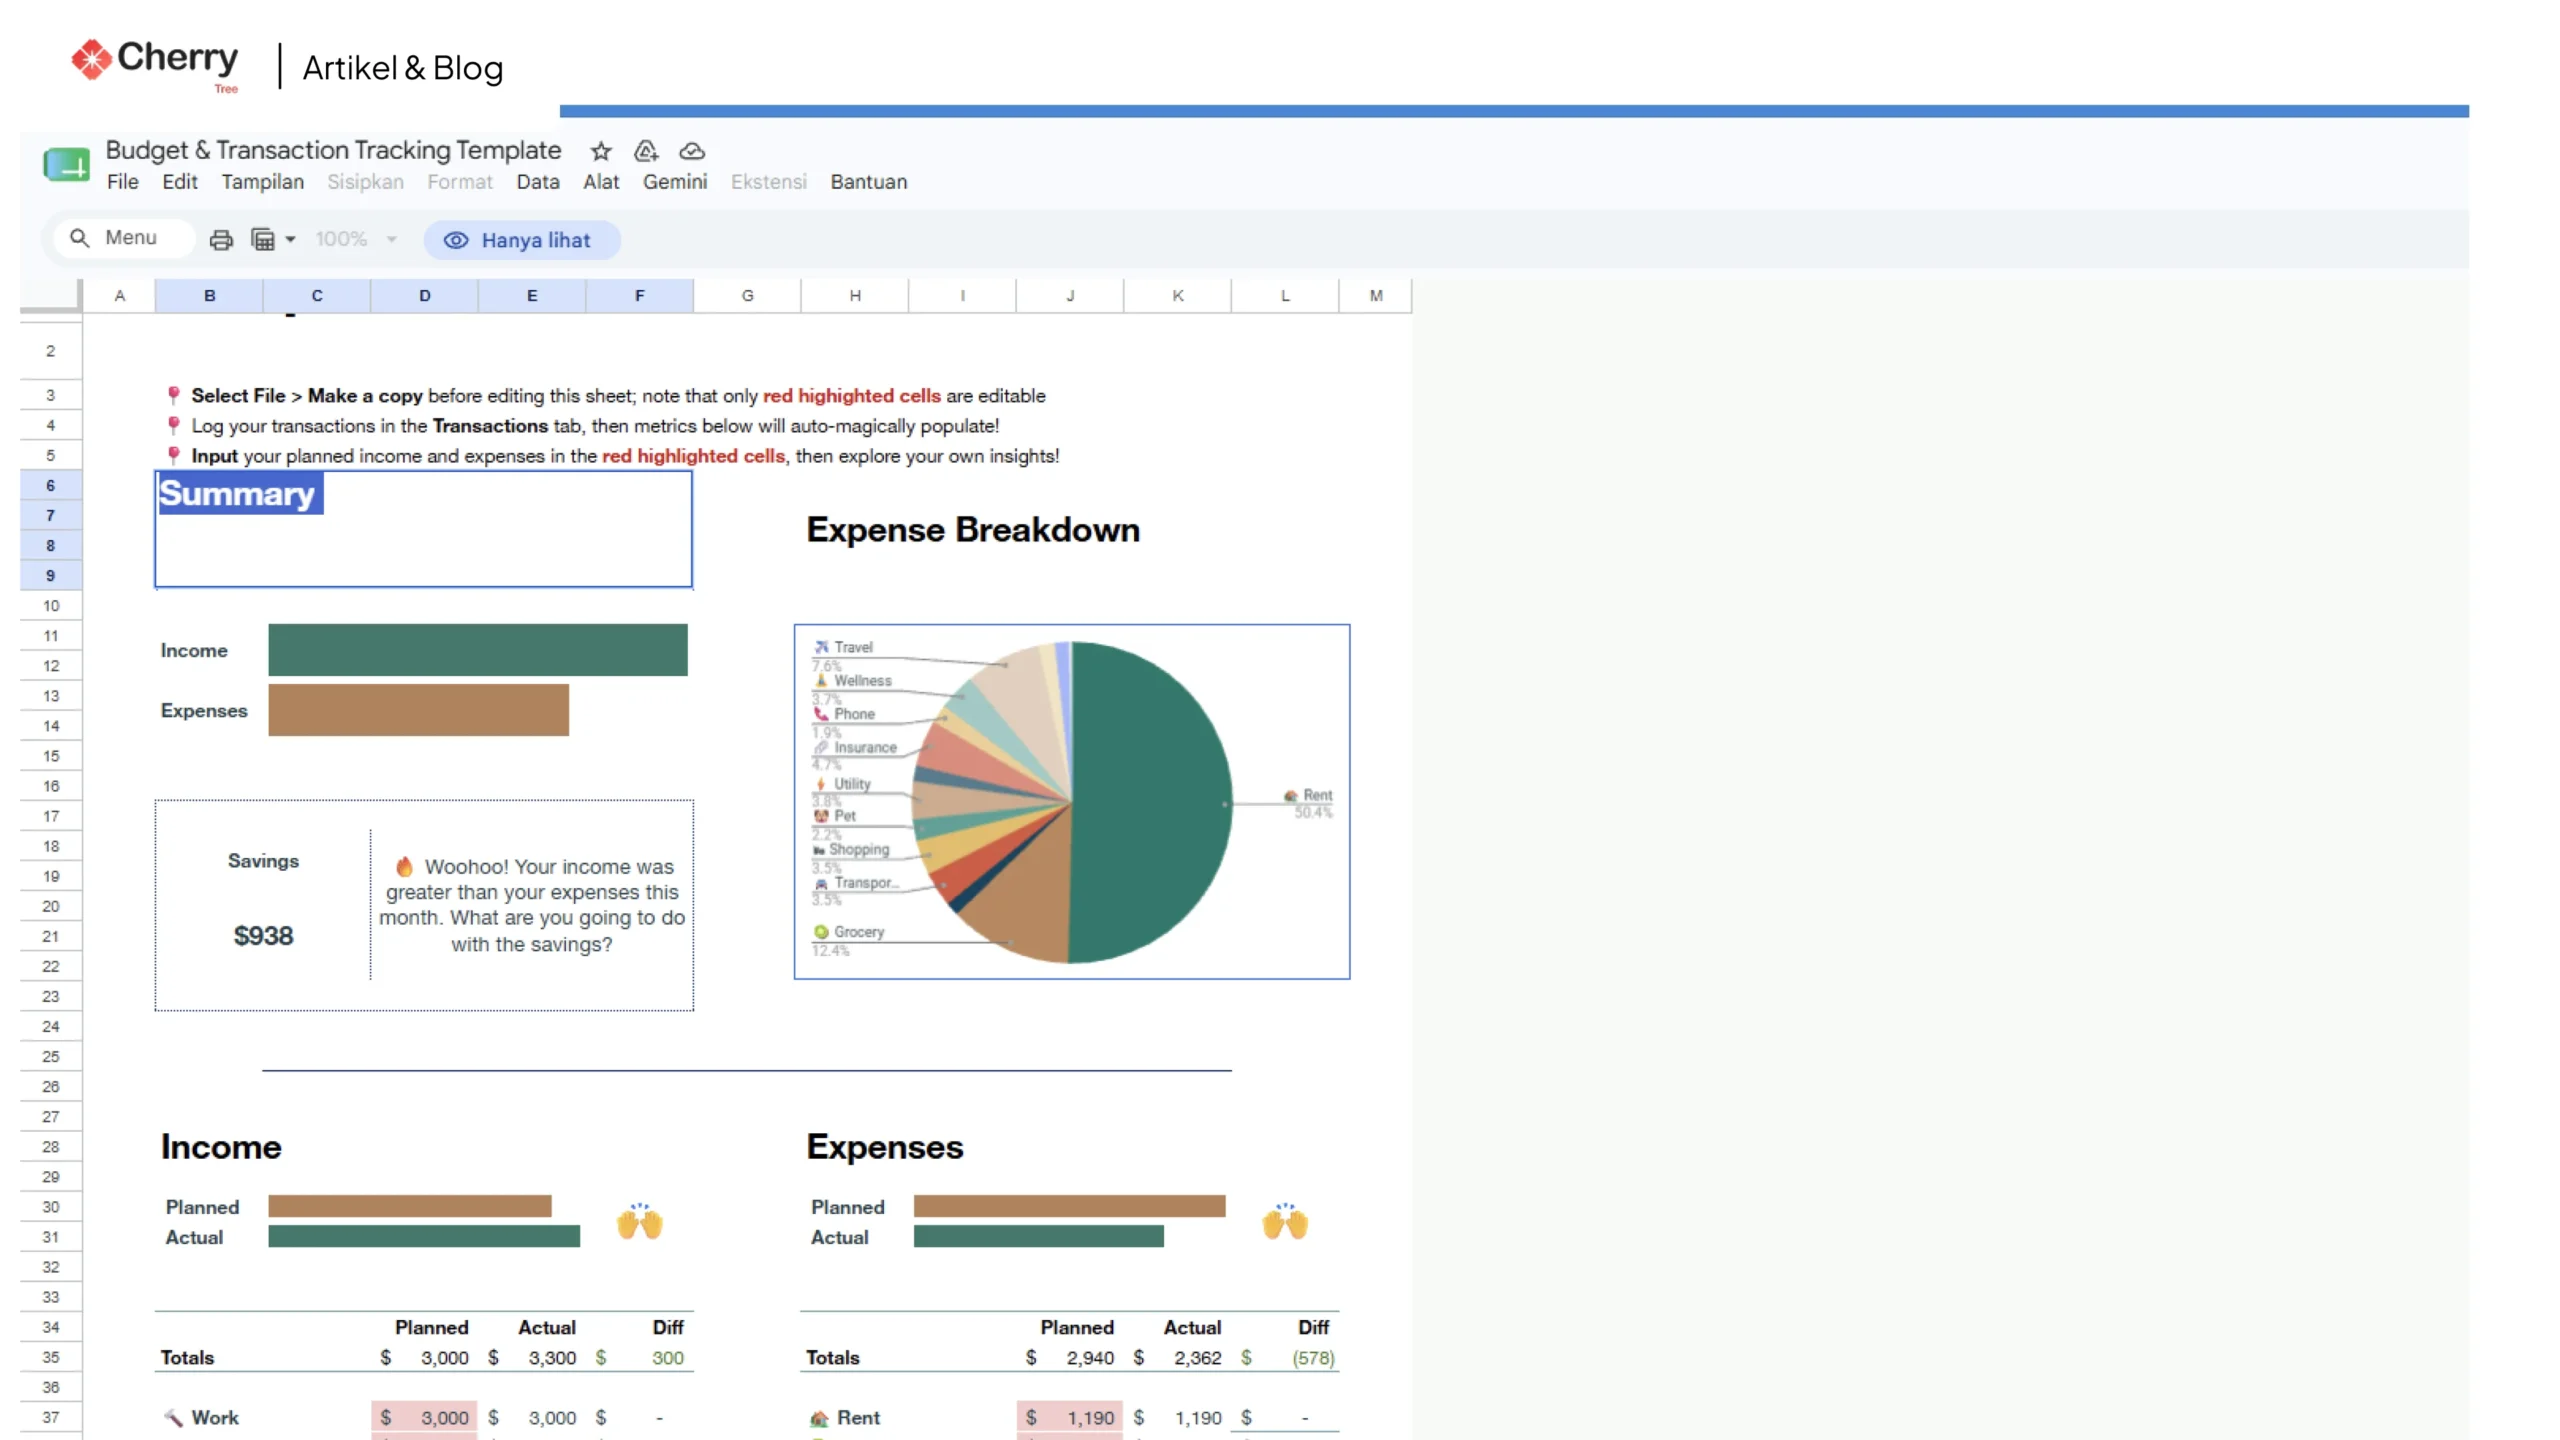Click the Transpor... legend icon in pie chart
2560x1440 pixels.
(x=822, y=884)
